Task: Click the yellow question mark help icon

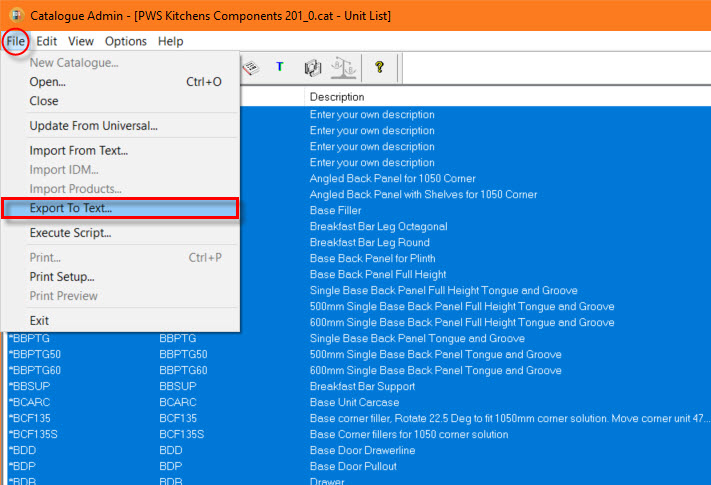Action: (x=380, y=68)
